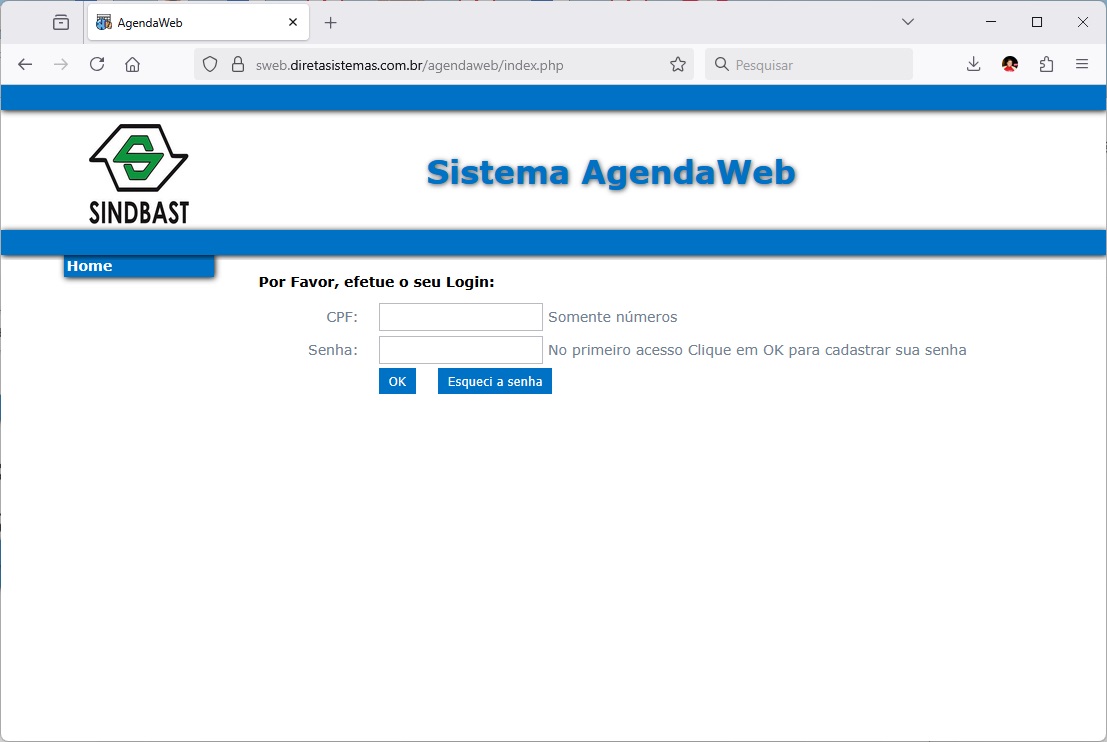Close the AgendaWeb tab
The width and height of the screenshot is (1107, 742).
click(293, 22)
